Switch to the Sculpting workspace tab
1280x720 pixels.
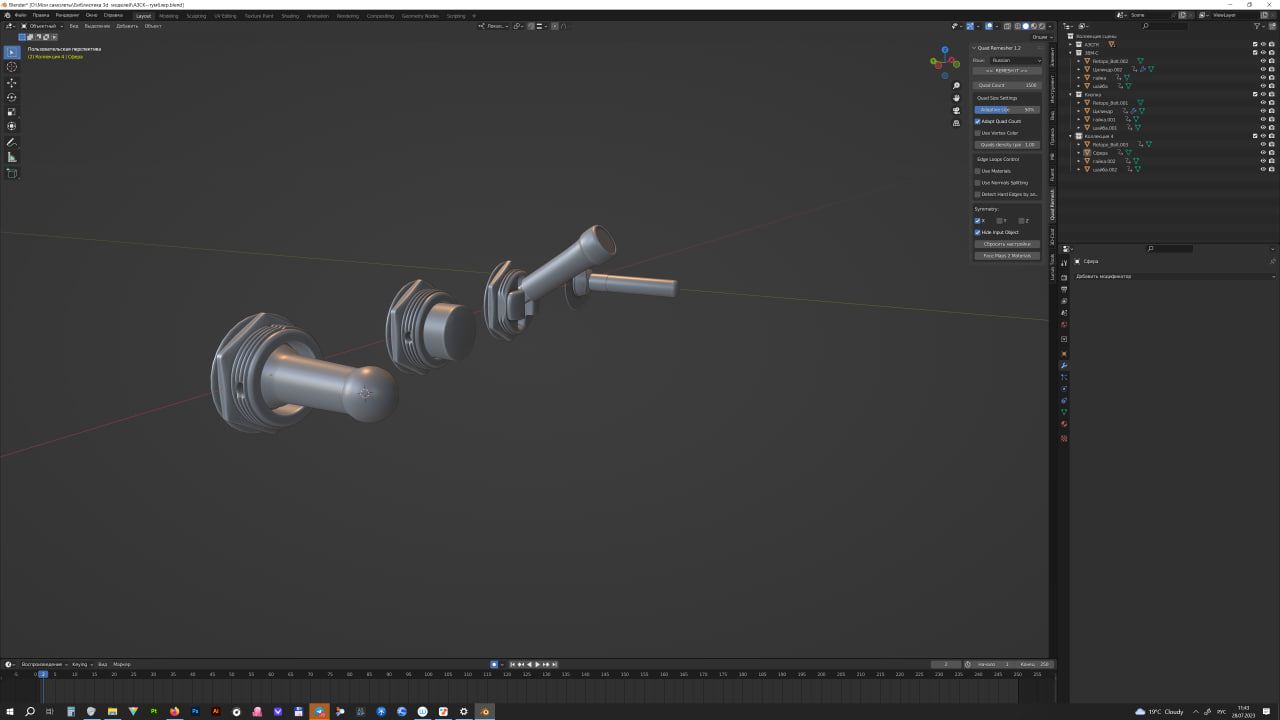[x=196, y=16]
